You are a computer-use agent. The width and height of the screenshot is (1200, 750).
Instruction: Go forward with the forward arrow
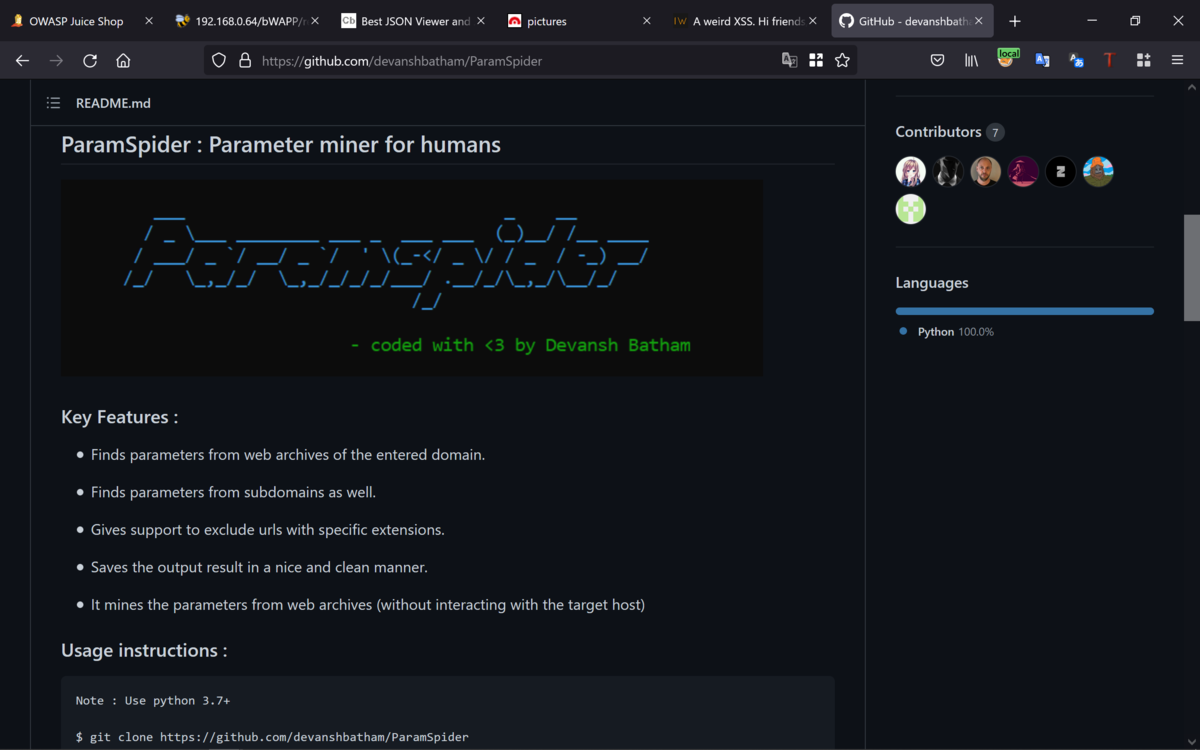tap(56, 61)
